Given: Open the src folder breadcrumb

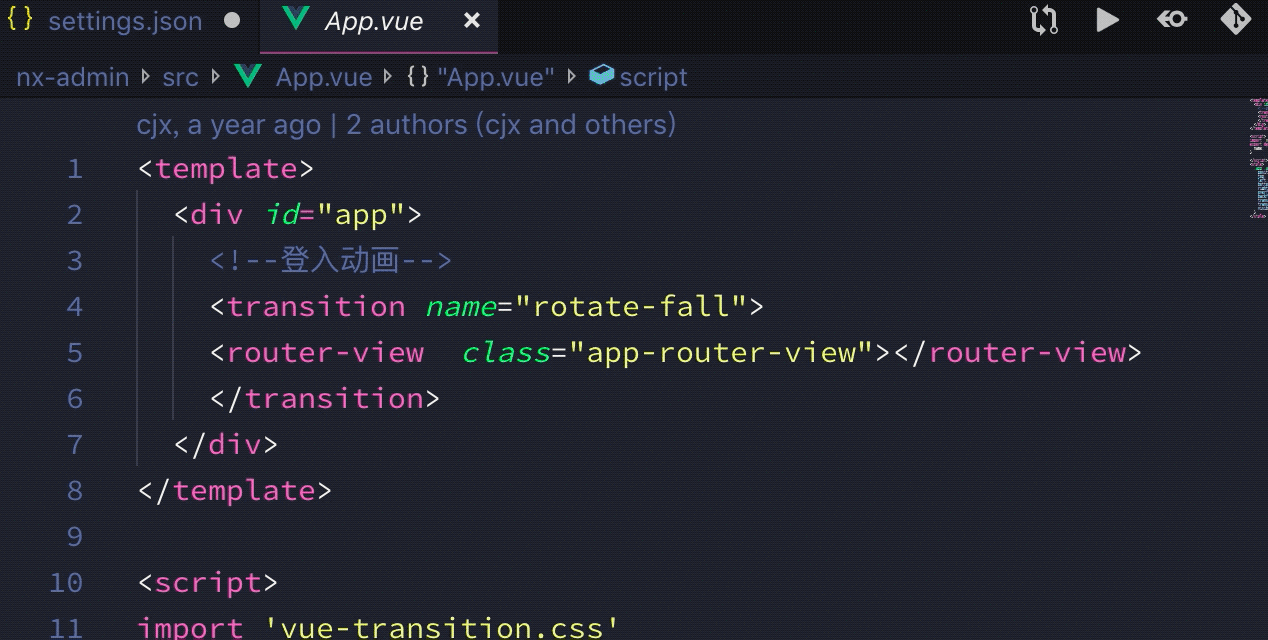Looking at the screenshot, I should pos(180,77).
